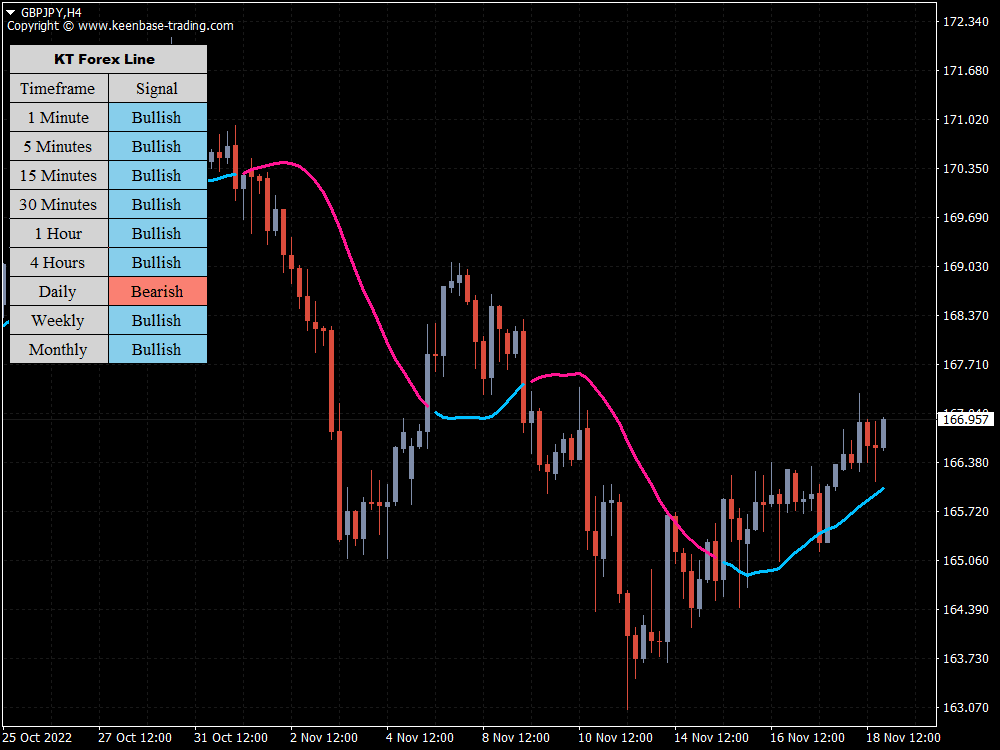1000x750 pixels.
Task: Click the 170.350 price scale label
Action: click(x=966, y=169)
